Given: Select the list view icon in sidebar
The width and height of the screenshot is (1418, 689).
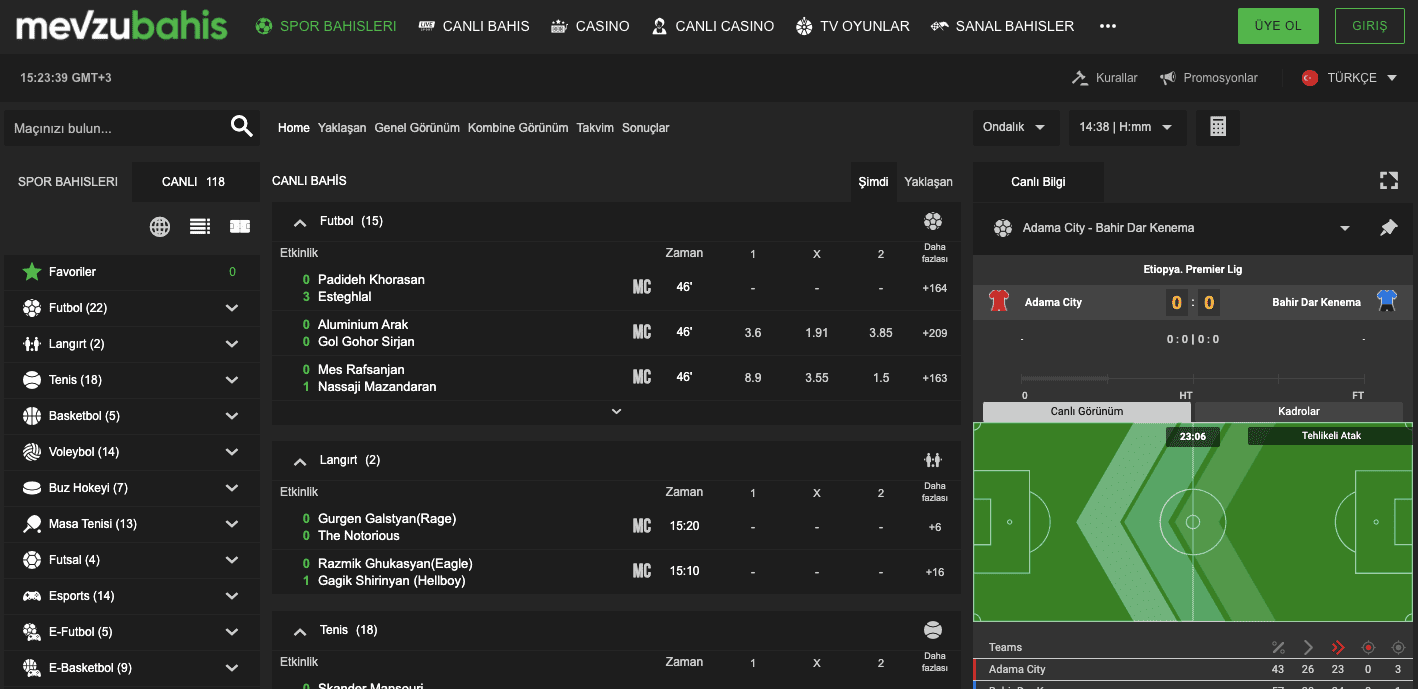Looking at the screenshot, I should click(x=200, y=227).
